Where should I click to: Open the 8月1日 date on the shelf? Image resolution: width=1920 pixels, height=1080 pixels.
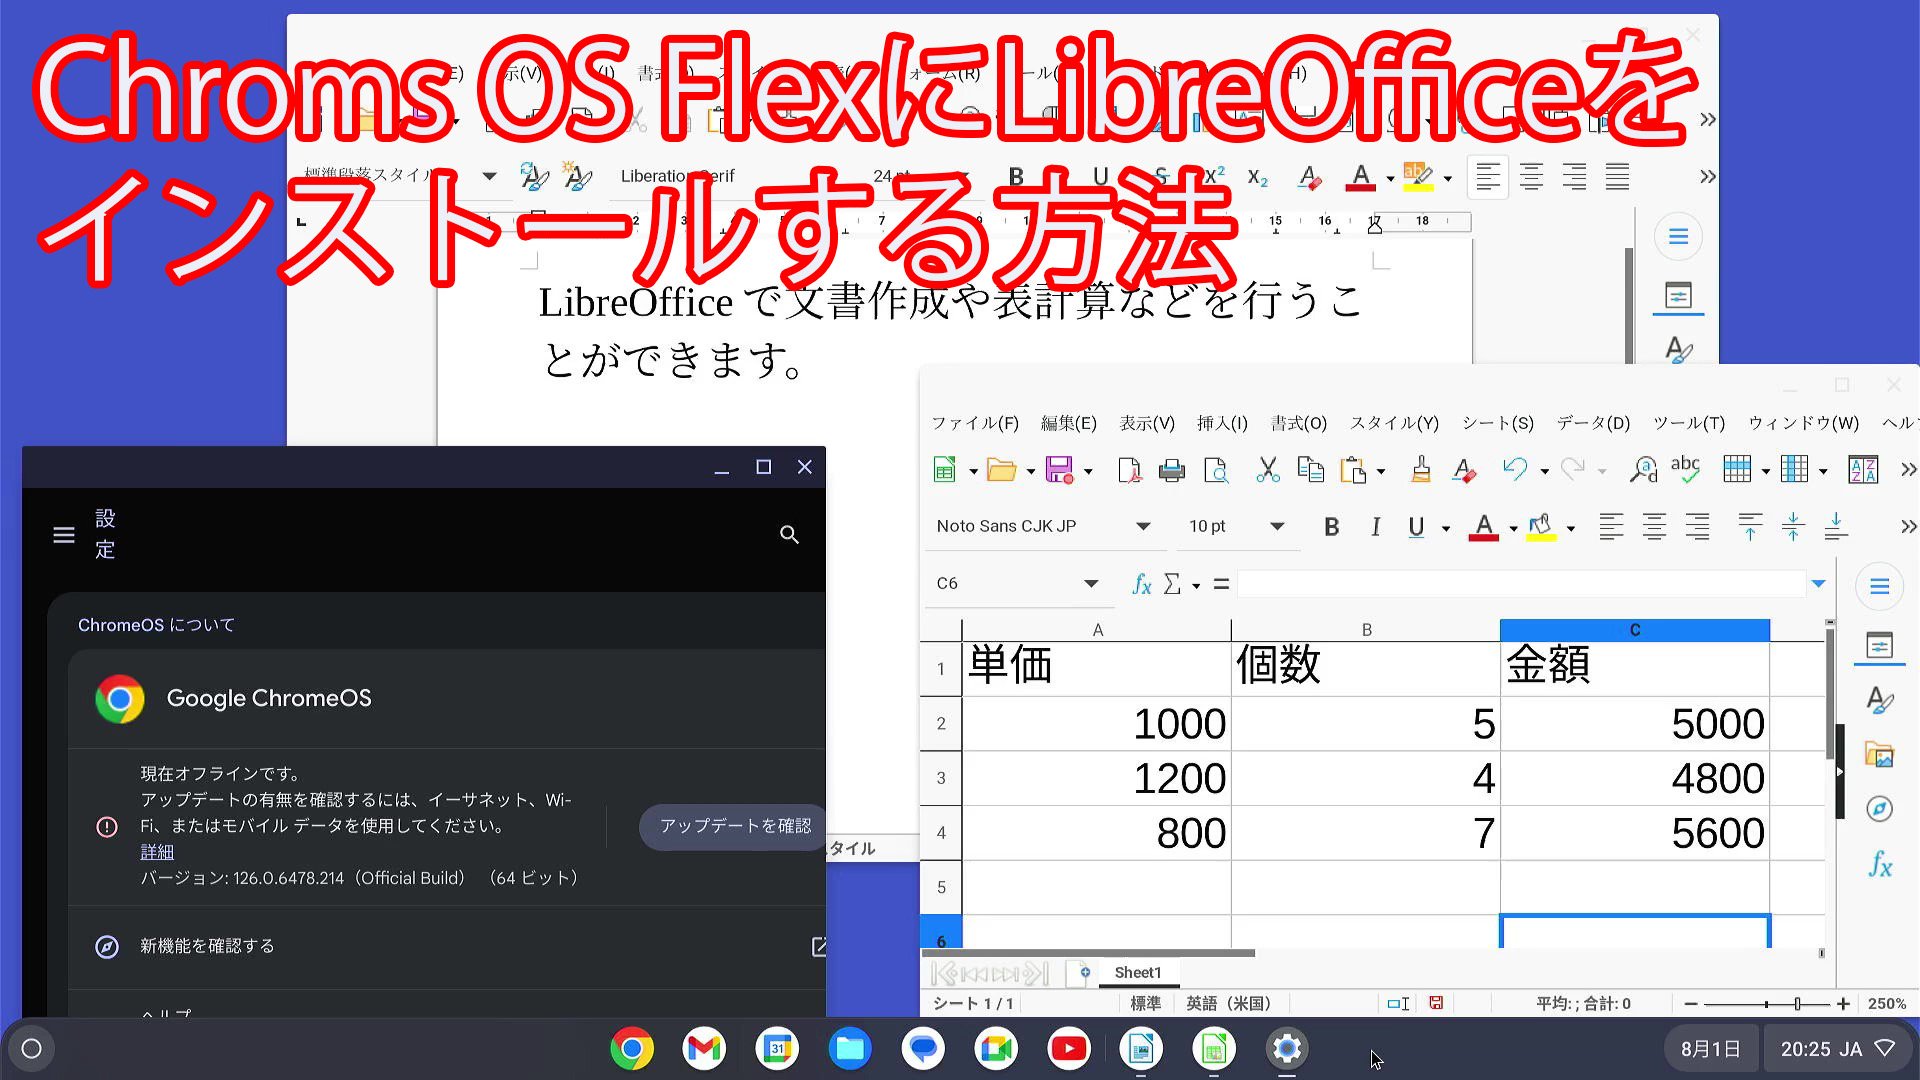(1710, 1049)
